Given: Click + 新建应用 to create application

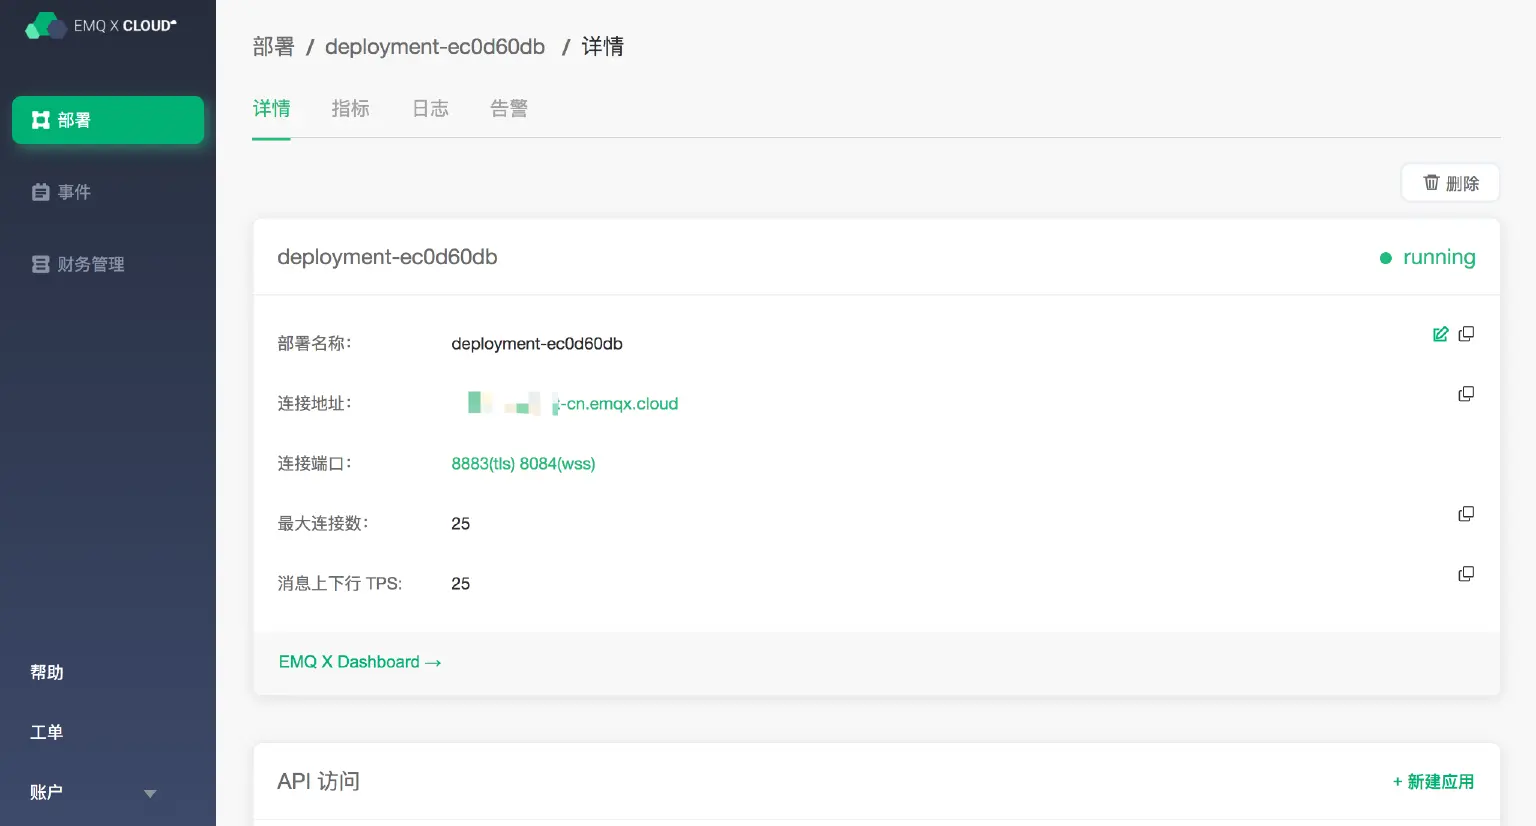Looking at the screenshot, I should click(1433, 782).
